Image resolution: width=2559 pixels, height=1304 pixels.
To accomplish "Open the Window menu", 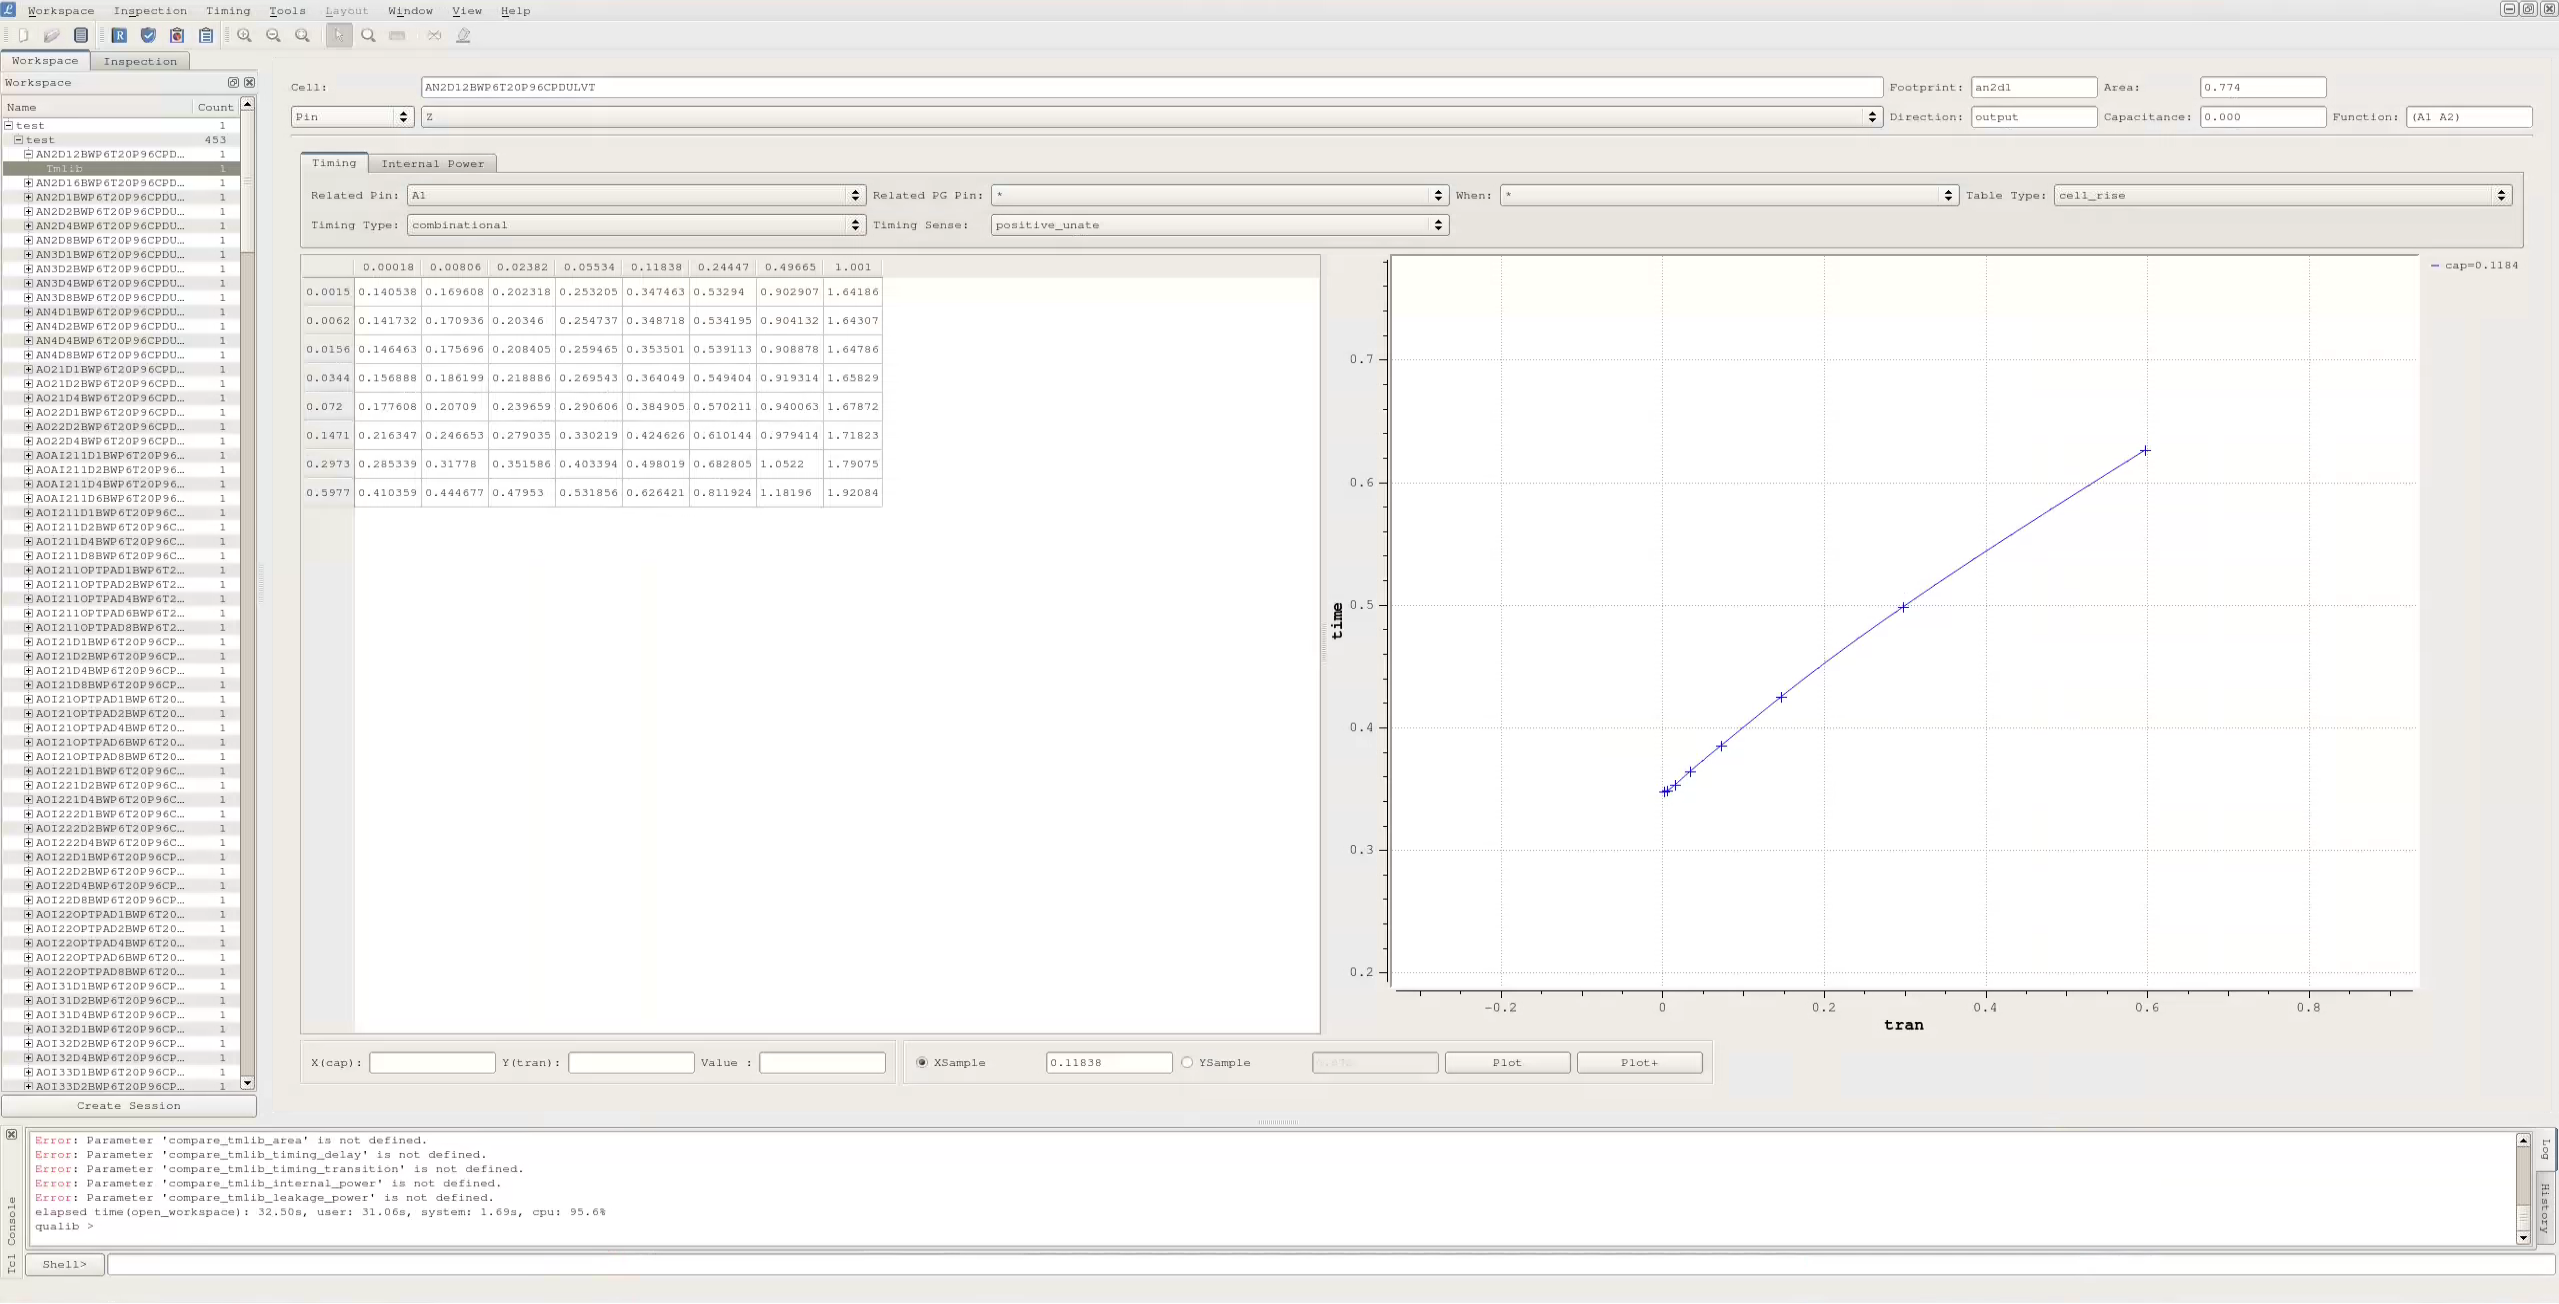I will coord(410,10).
